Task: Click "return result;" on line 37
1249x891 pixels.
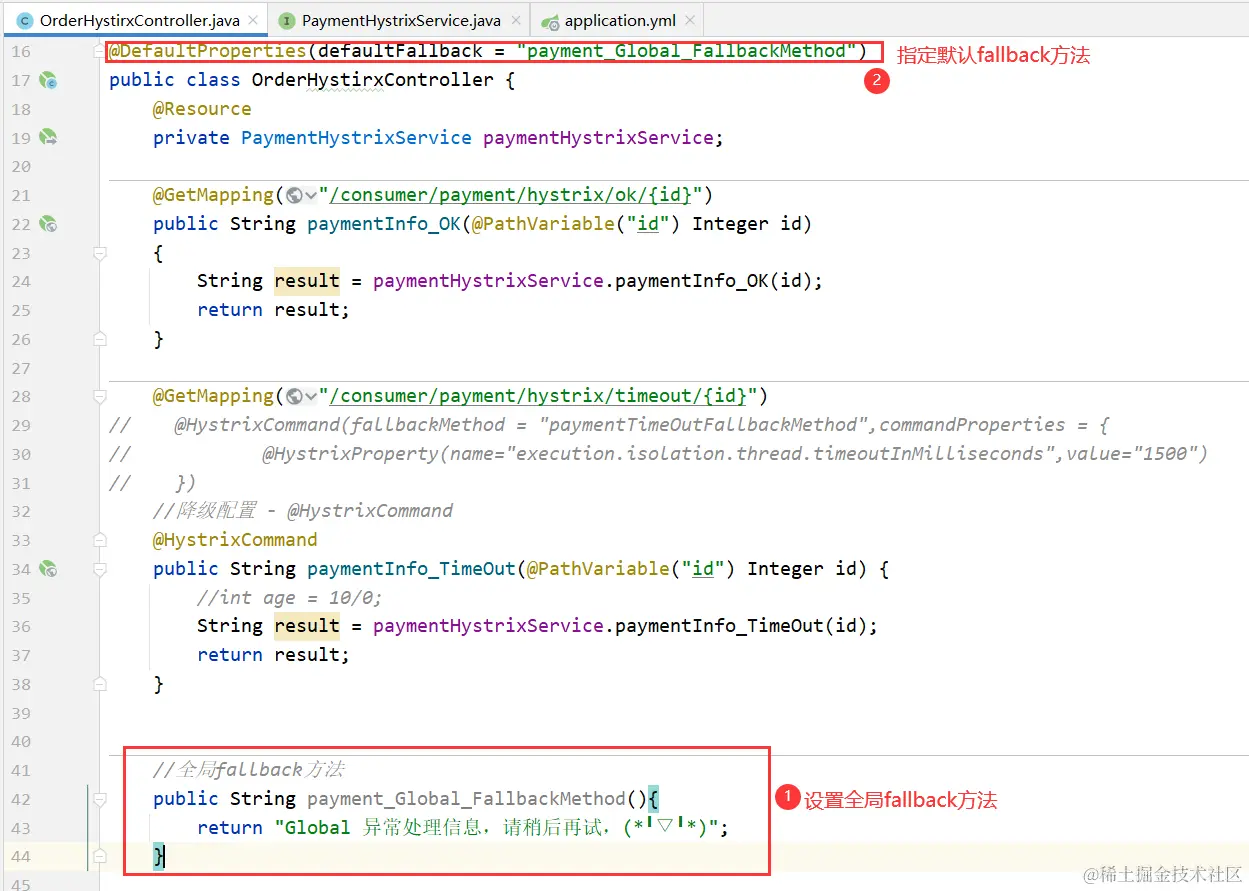Action: coord(274,655)
